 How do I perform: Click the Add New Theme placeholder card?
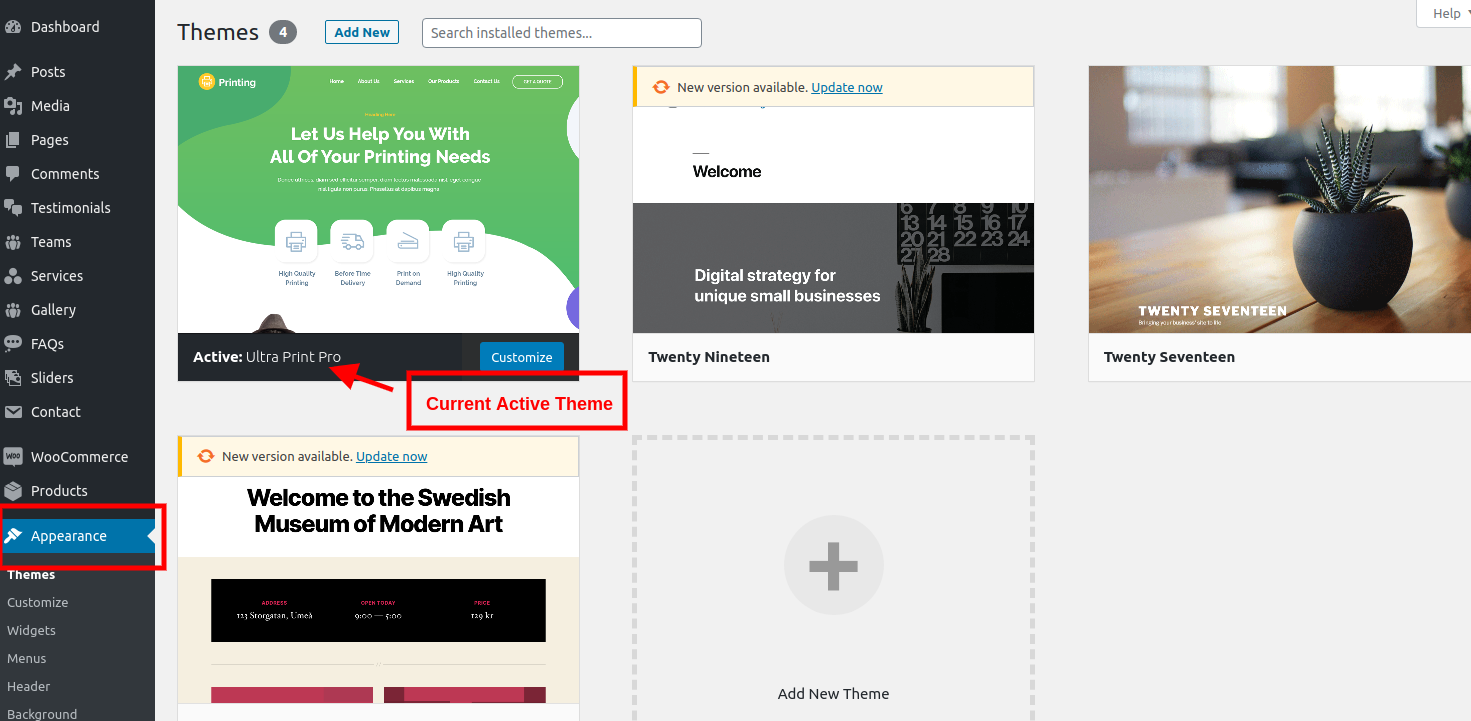point(833,579)
